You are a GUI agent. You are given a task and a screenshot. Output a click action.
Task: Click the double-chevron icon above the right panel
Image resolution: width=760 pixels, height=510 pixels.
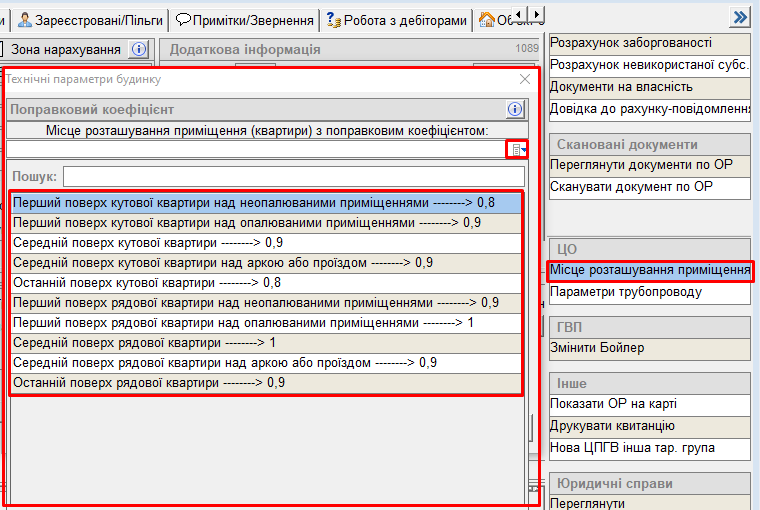point(740,17)
